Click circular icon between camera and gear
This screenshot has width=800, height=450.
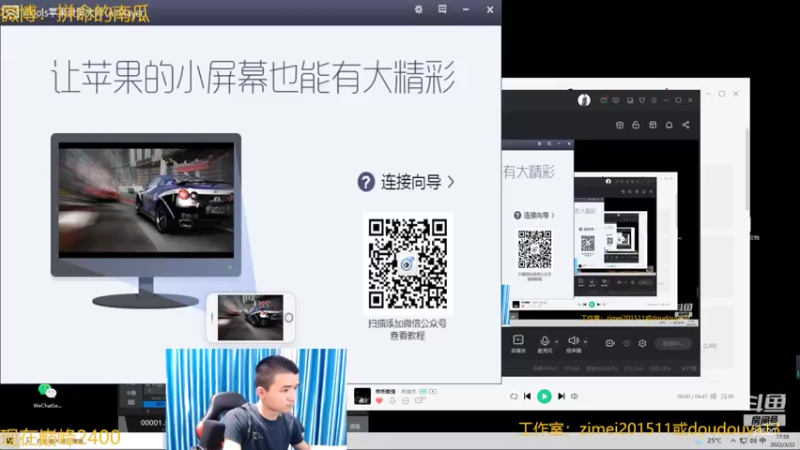(627, 343)
